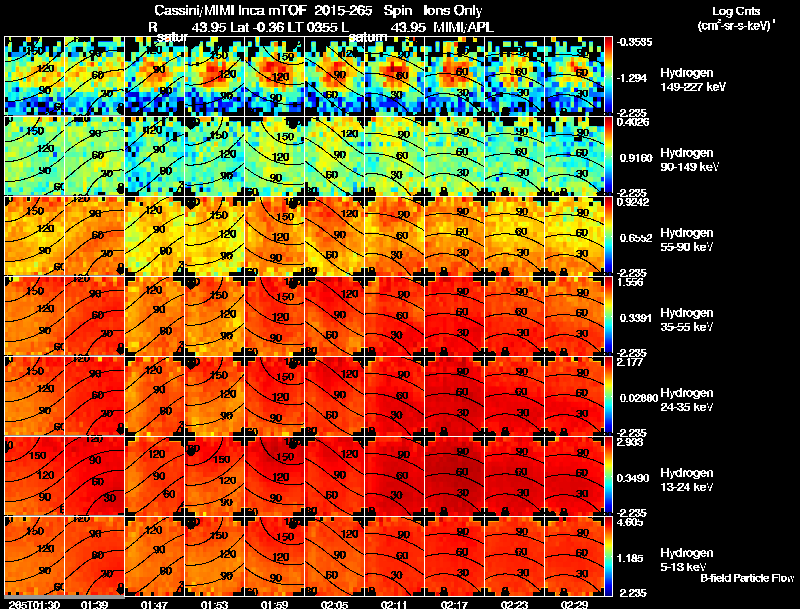The image size is (800, 609).
Task: Select the 5-13 keV panel at 01:53
Action: [x=214, y=556]
